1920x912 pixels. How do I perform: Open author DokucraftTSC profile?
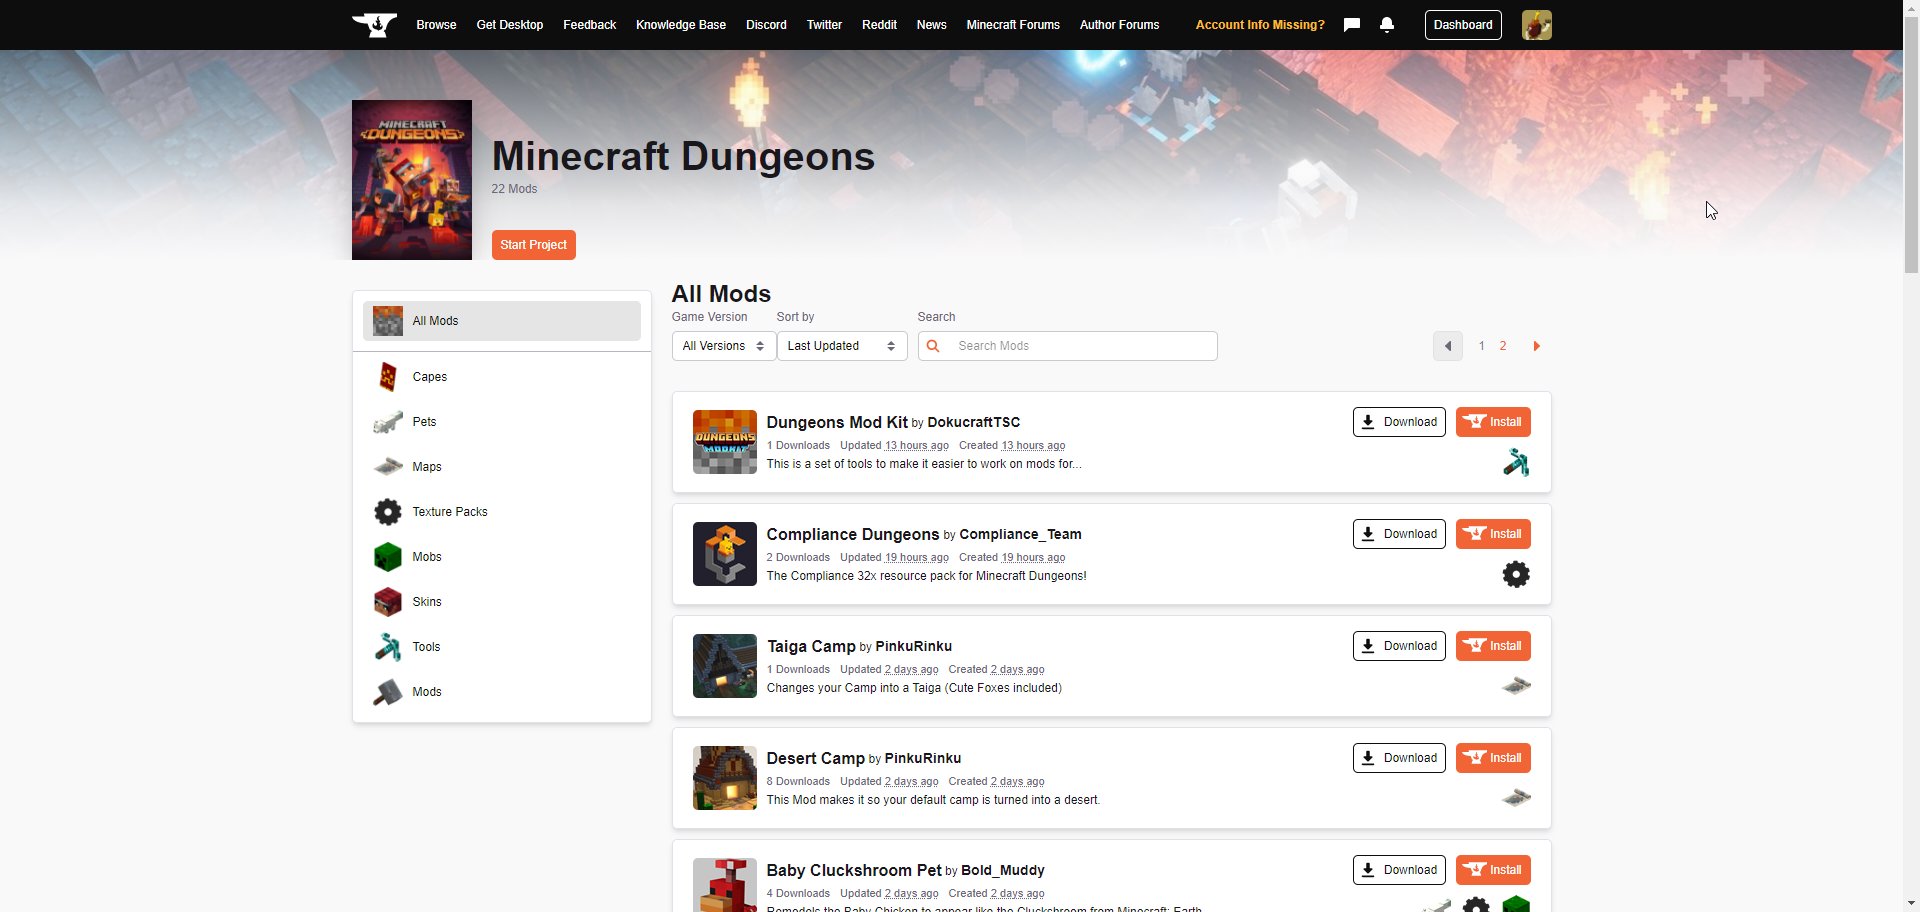[974, 423]
